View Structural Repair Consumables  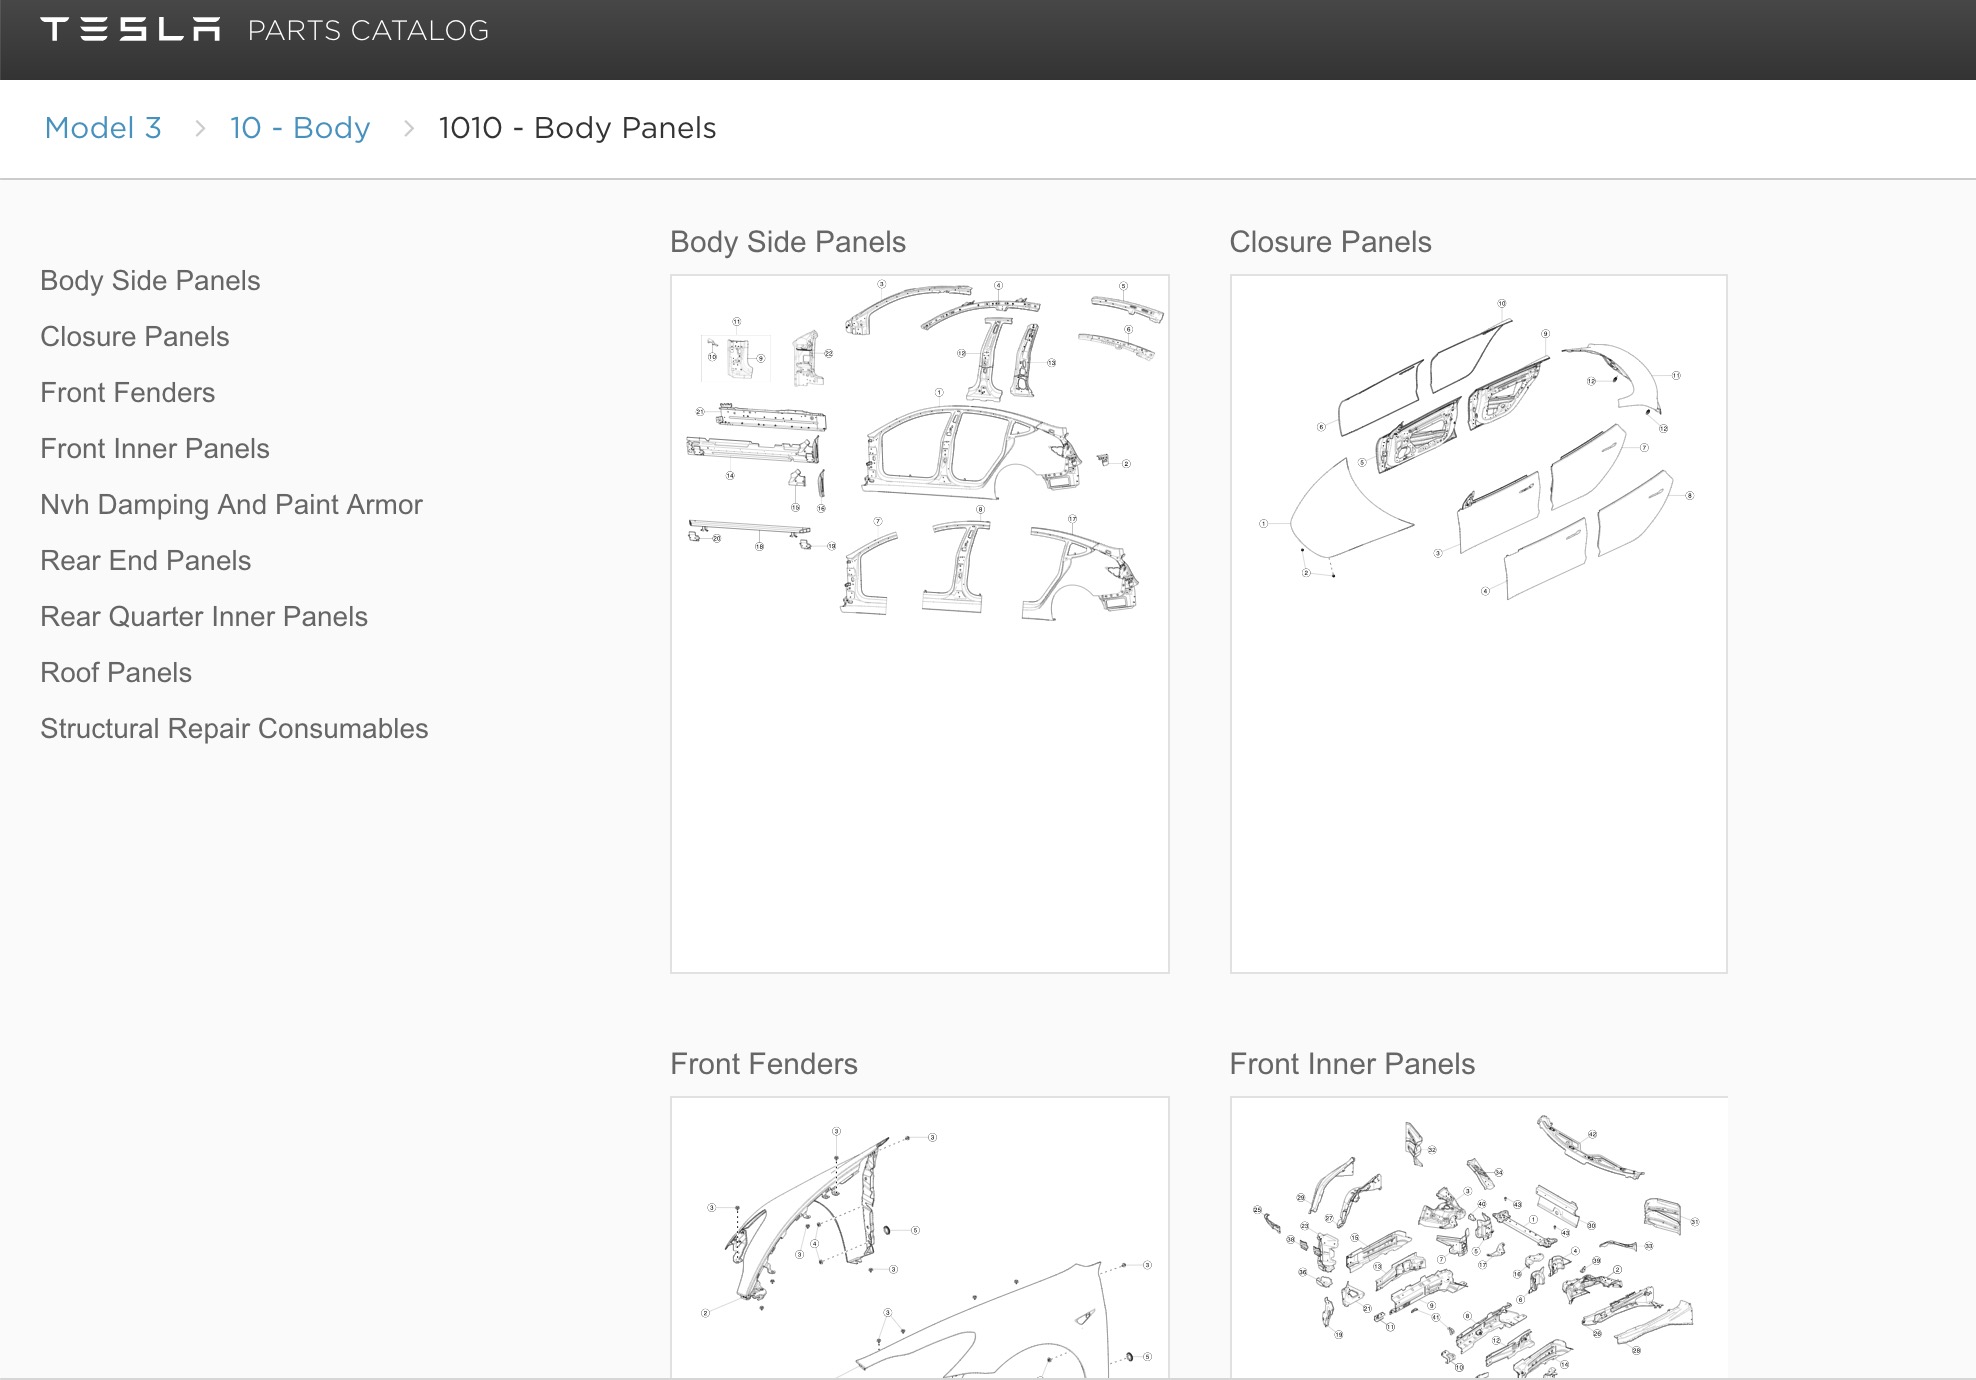click(x=233, y=728)
